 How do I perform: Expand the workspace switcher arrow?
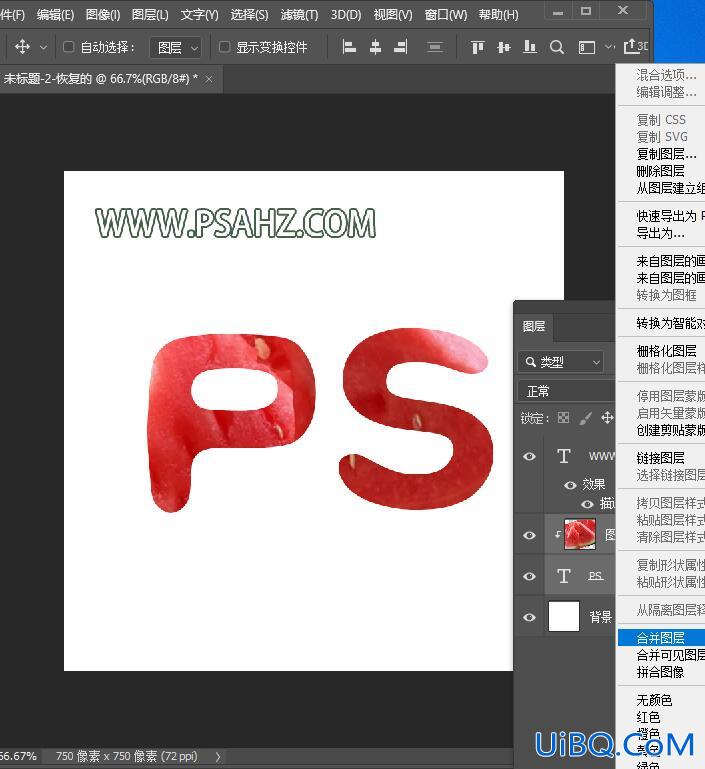point(608,47)
